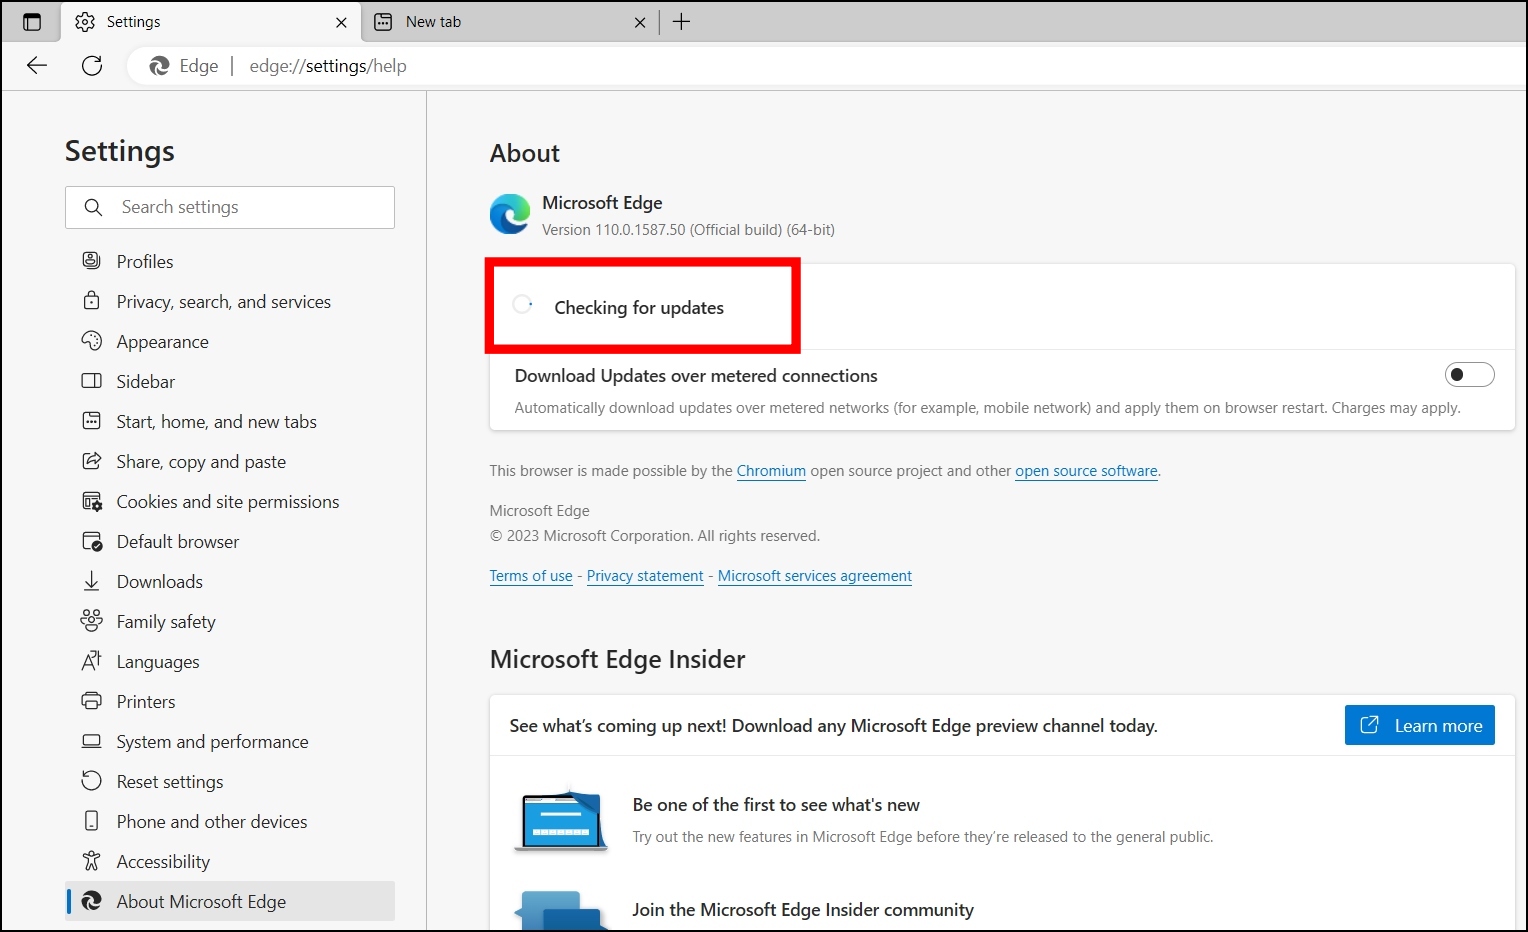Image resolution: width=1528 pixels, height=932 pixels.
Task: Reload the page with the refresh icon
Action: (x=92, y=66)
